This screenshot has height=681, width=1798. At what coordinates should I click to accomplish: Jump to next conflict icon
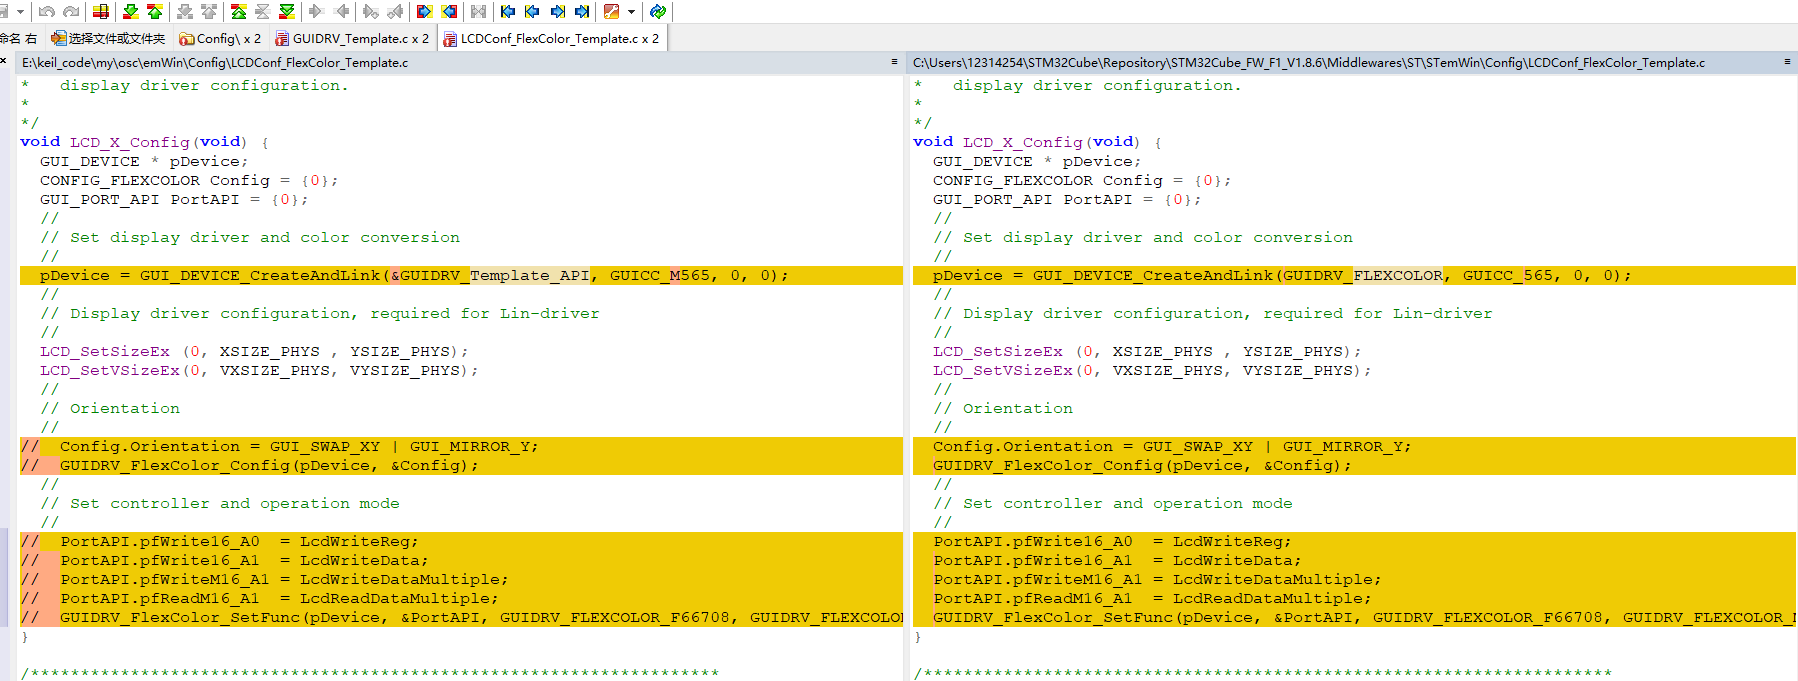coord(184,11)
